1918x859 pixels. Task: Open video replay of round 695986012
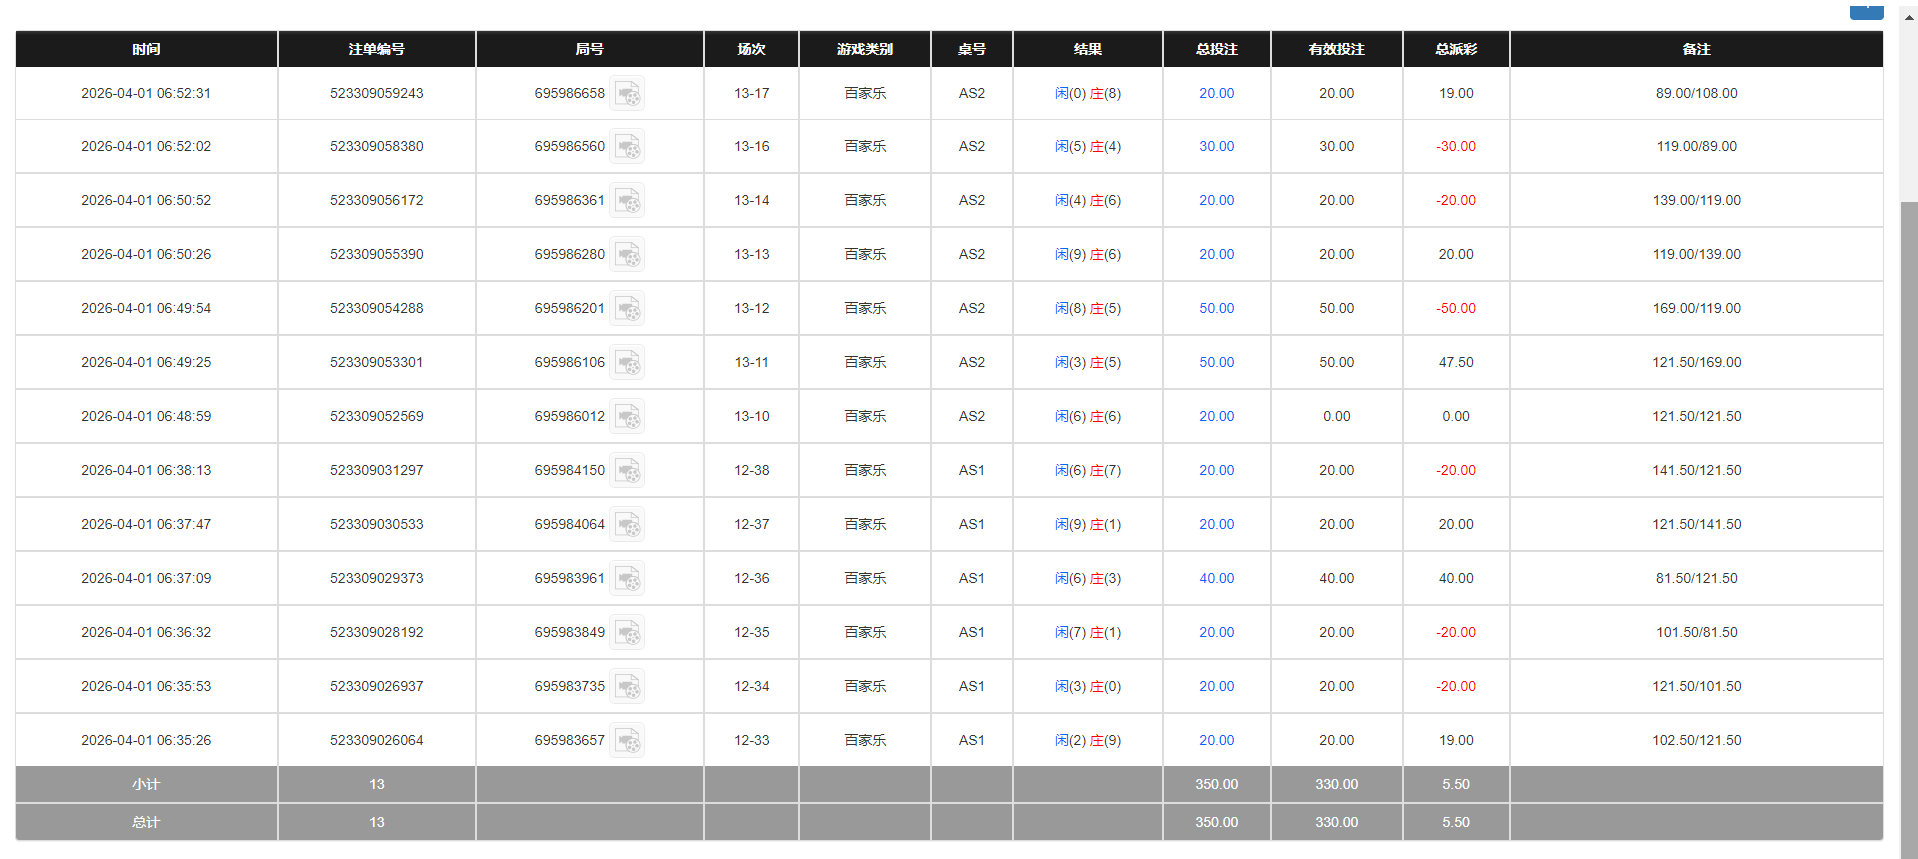[627, 417]
